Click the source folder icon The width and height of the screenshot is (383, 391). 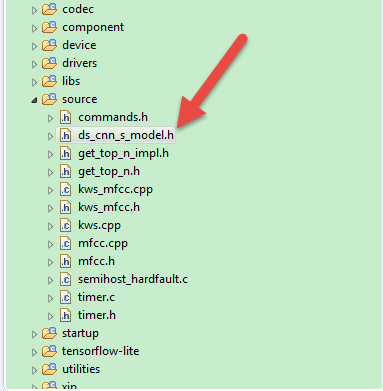(49, 99)
